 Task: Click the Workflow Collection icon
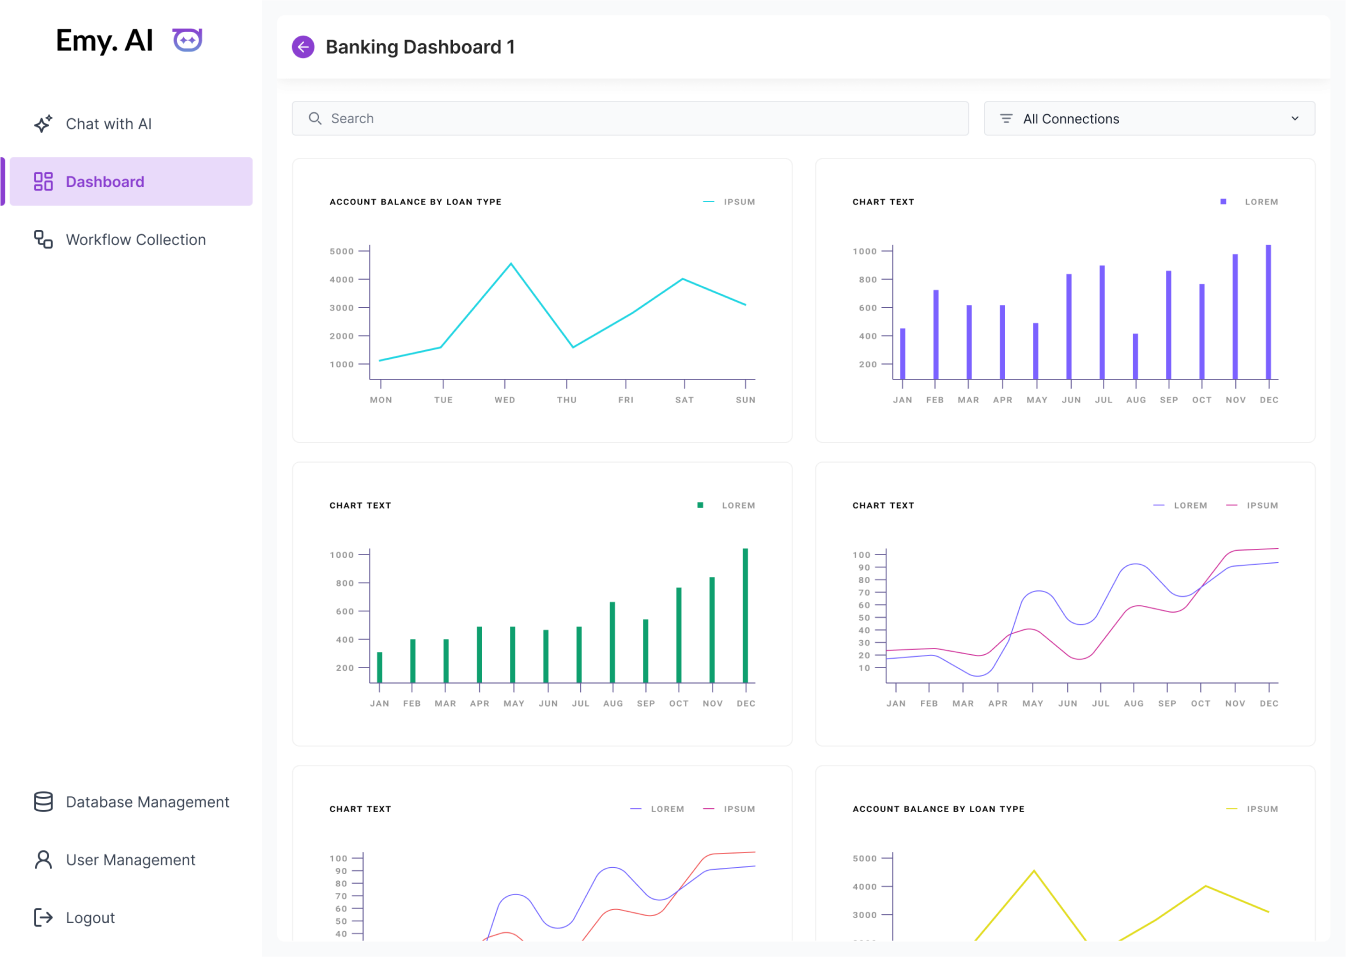coord(43,240)
